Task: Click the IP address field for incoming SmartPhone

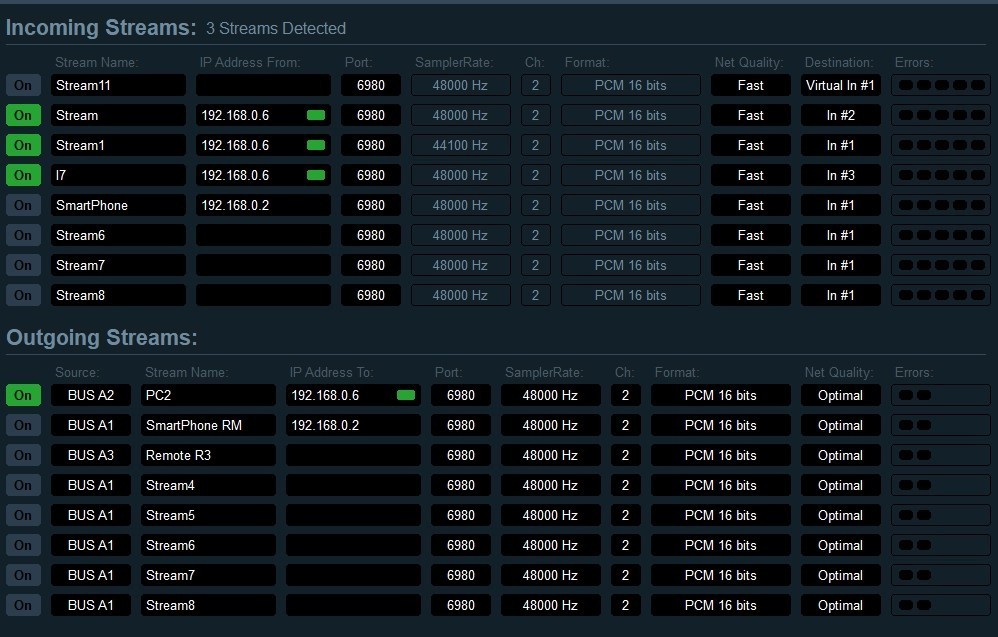Action: click(262, 205)
